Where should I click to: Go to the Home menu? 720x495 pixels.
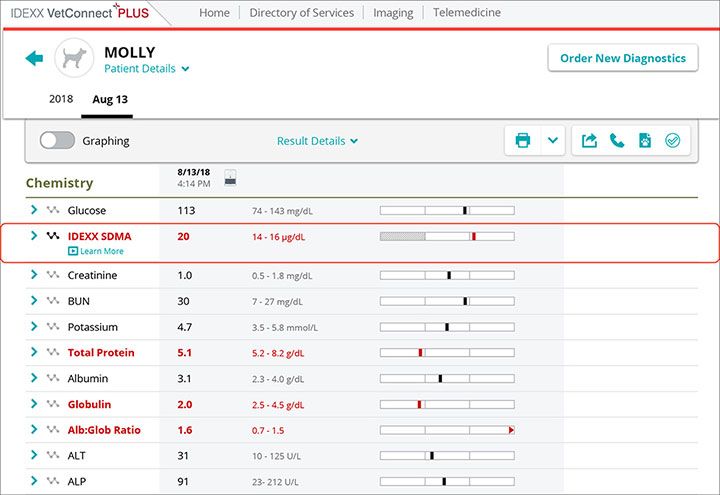click(x=214, y=13)
